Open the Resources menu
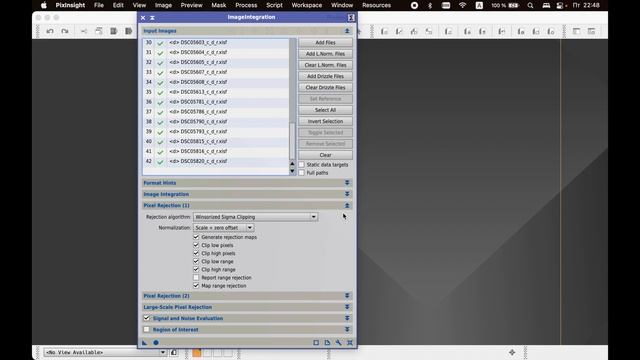640x360 pixels. point(376,5)
